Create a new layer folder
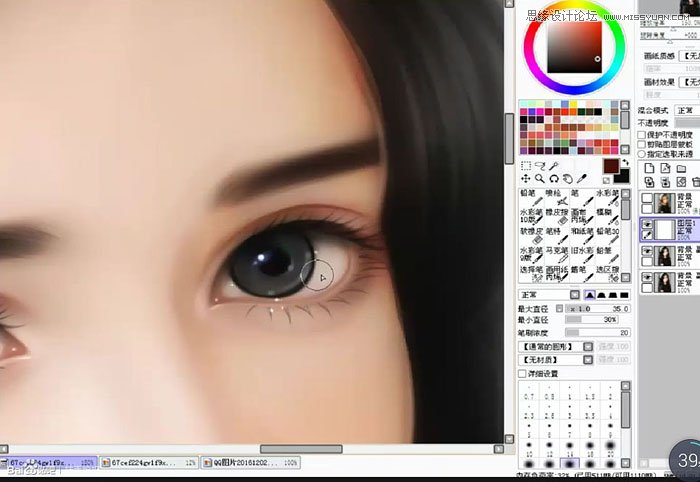 pos(681,168)
